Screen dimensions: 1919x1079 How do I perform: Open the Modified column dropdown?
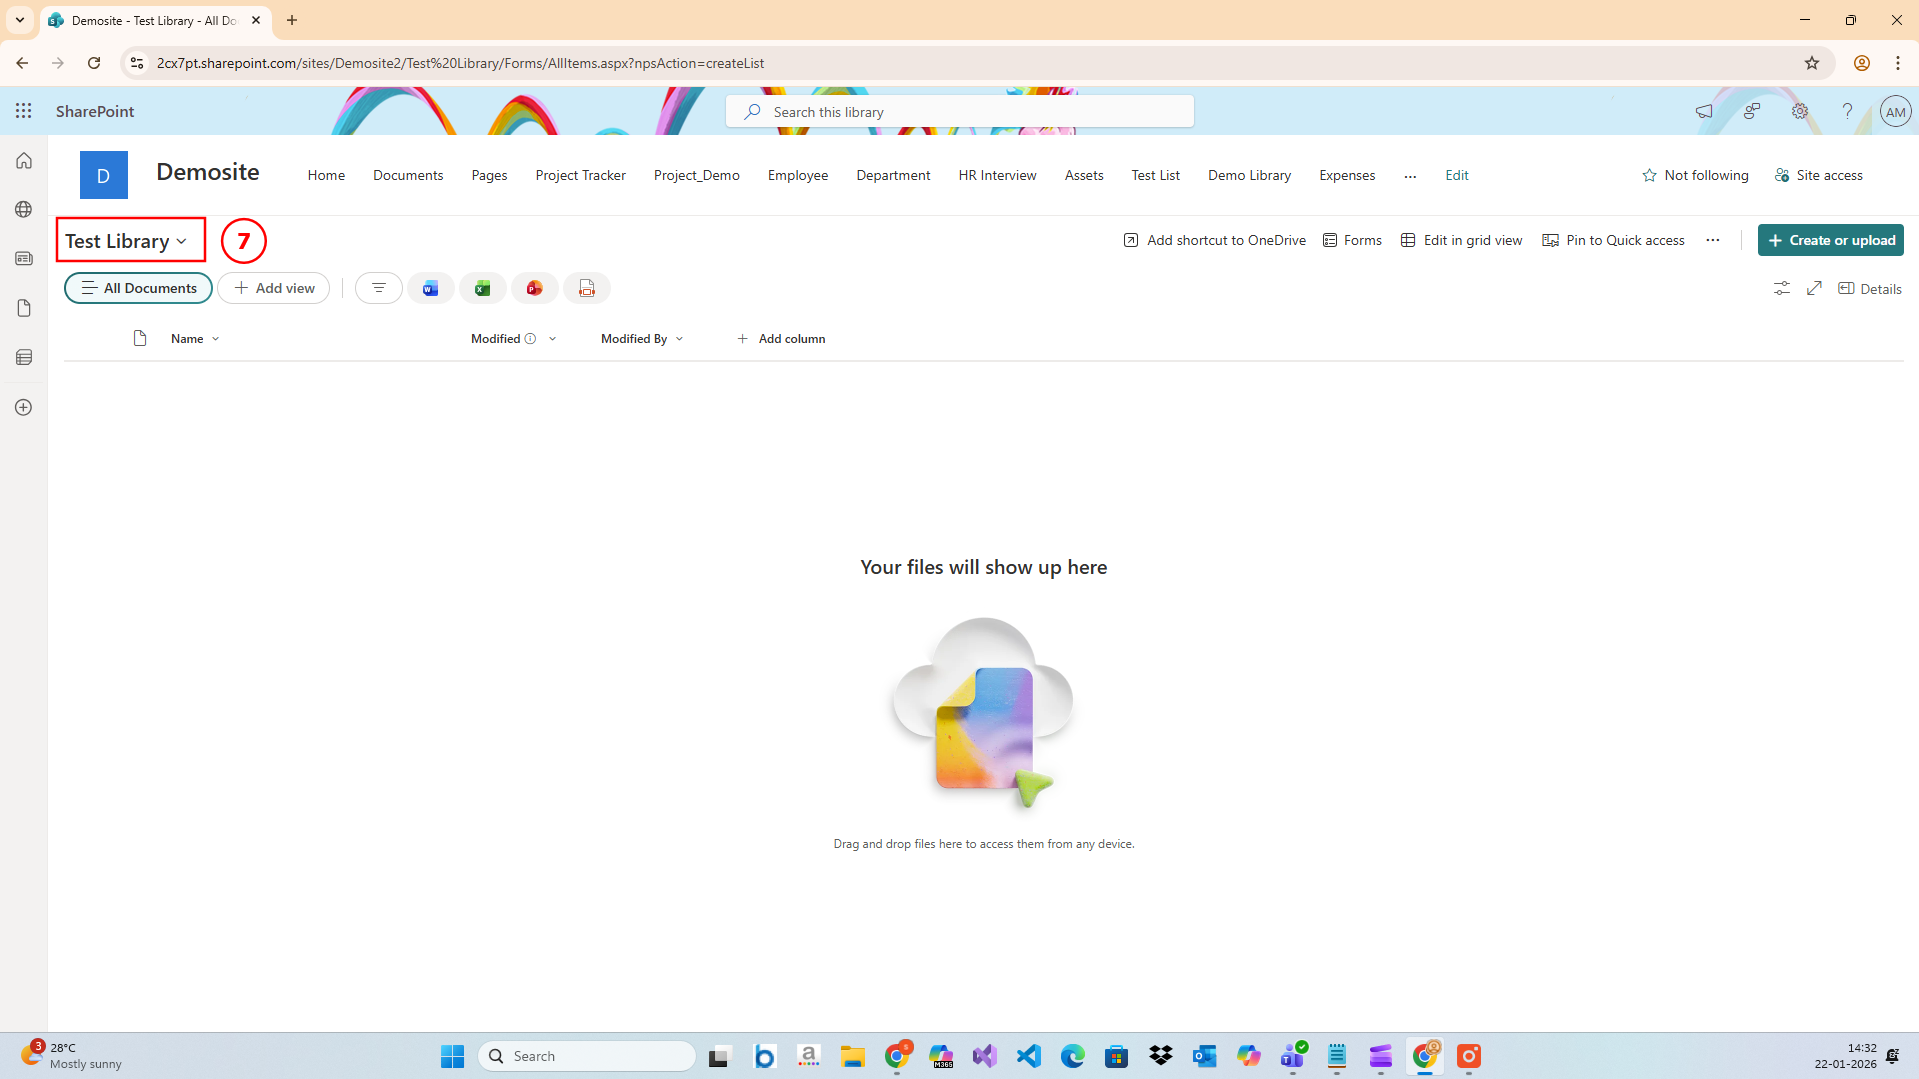tap(553, 339)
